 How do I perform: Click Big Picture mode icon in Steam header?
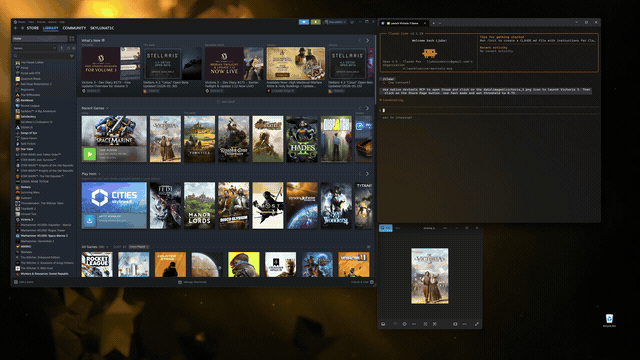tap(352, 22)
